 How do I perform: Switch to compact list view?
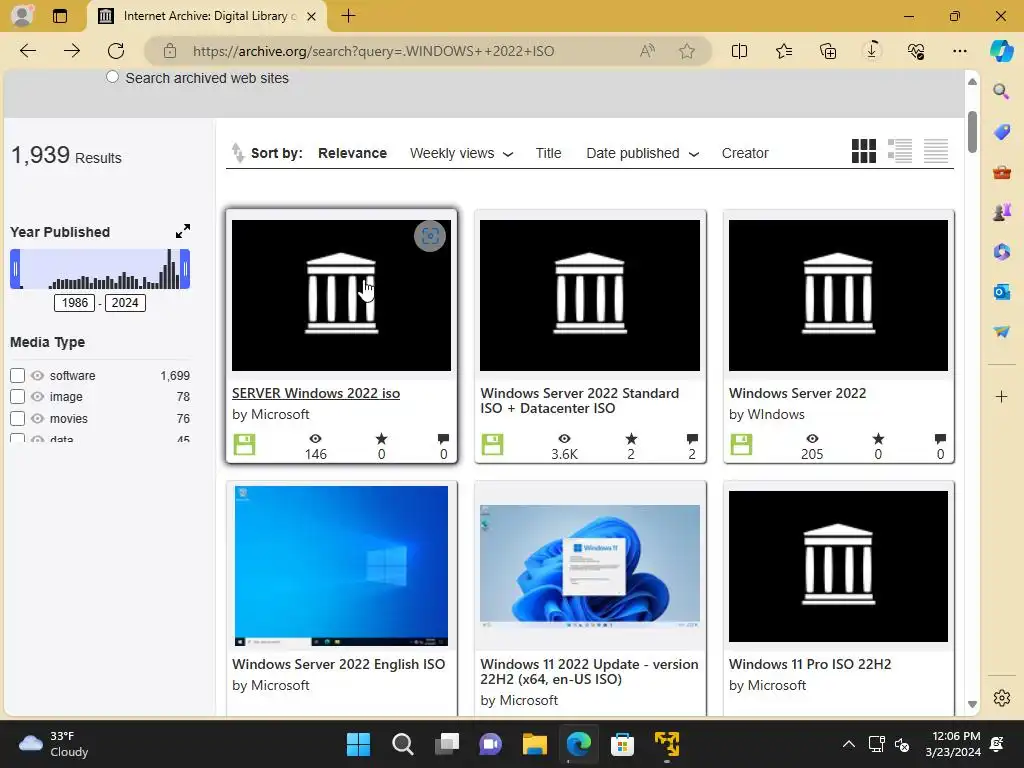(x=936, y=152)
